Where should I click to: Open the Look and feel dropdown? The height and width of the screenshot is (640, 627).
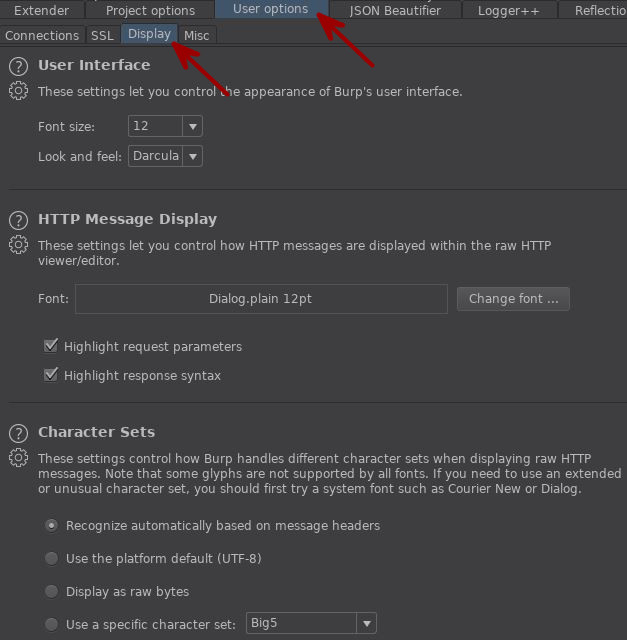(165, 156)
